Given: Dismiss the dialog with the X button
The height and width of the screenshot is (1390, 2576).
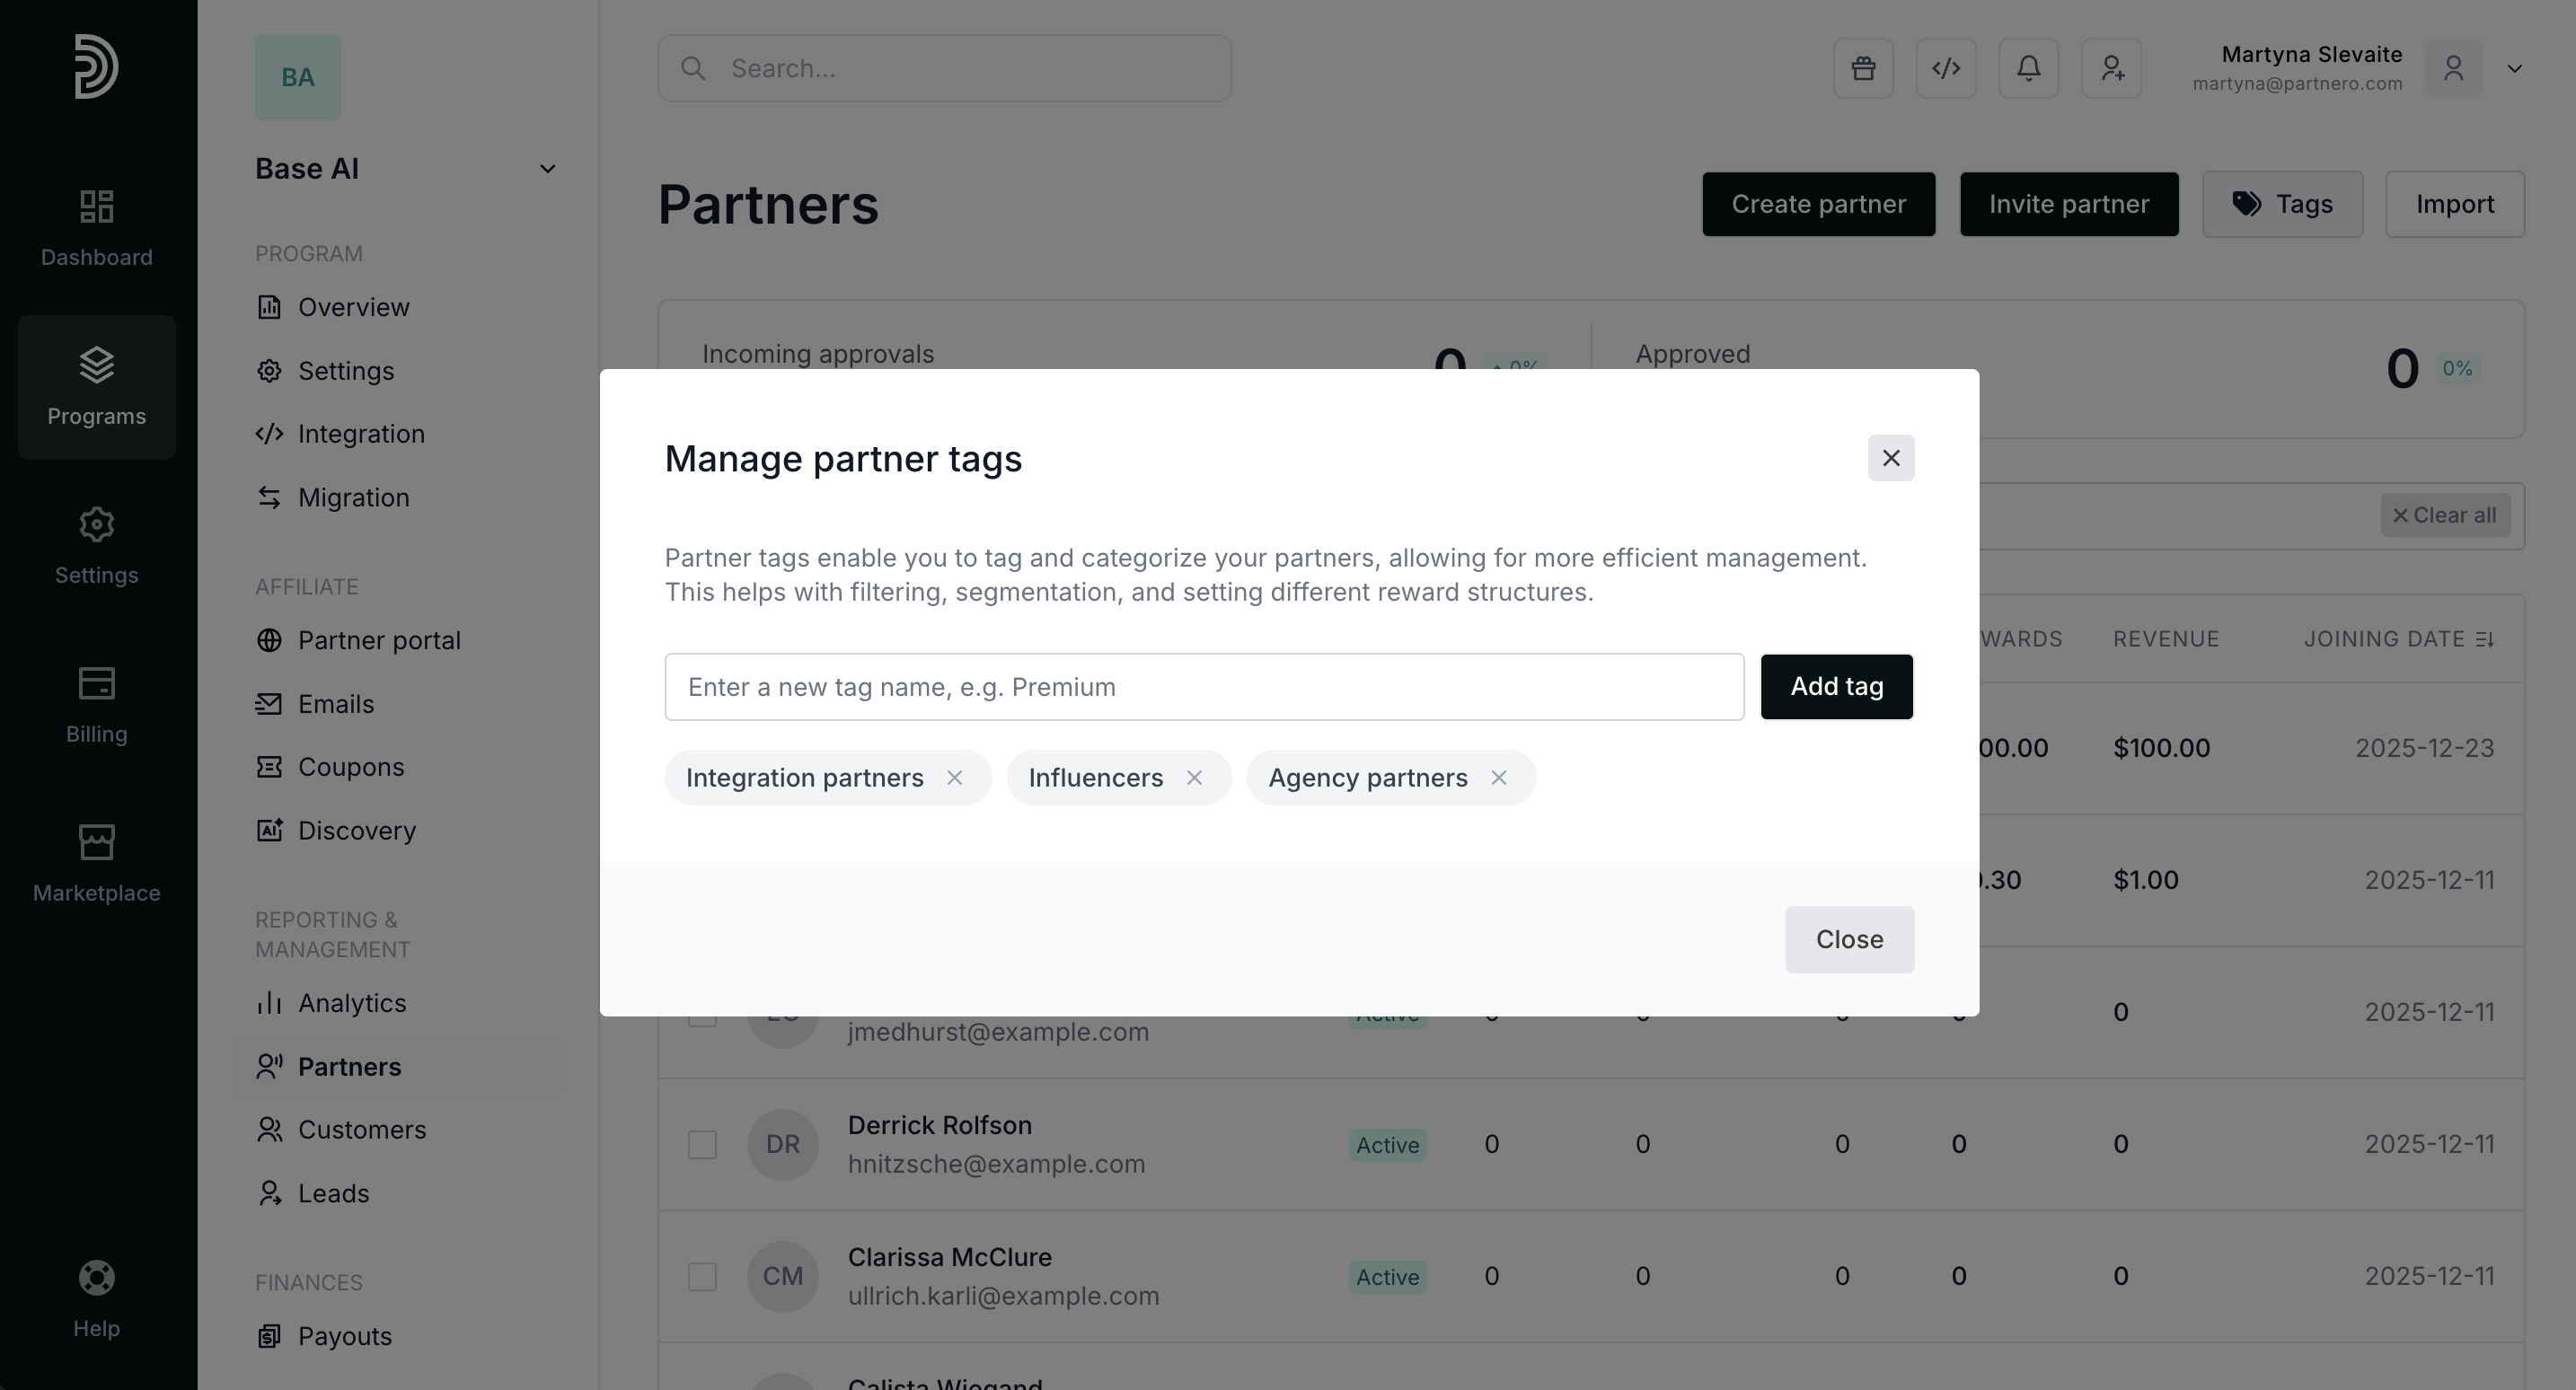Looking at the screenshot, I should 1891,458.
